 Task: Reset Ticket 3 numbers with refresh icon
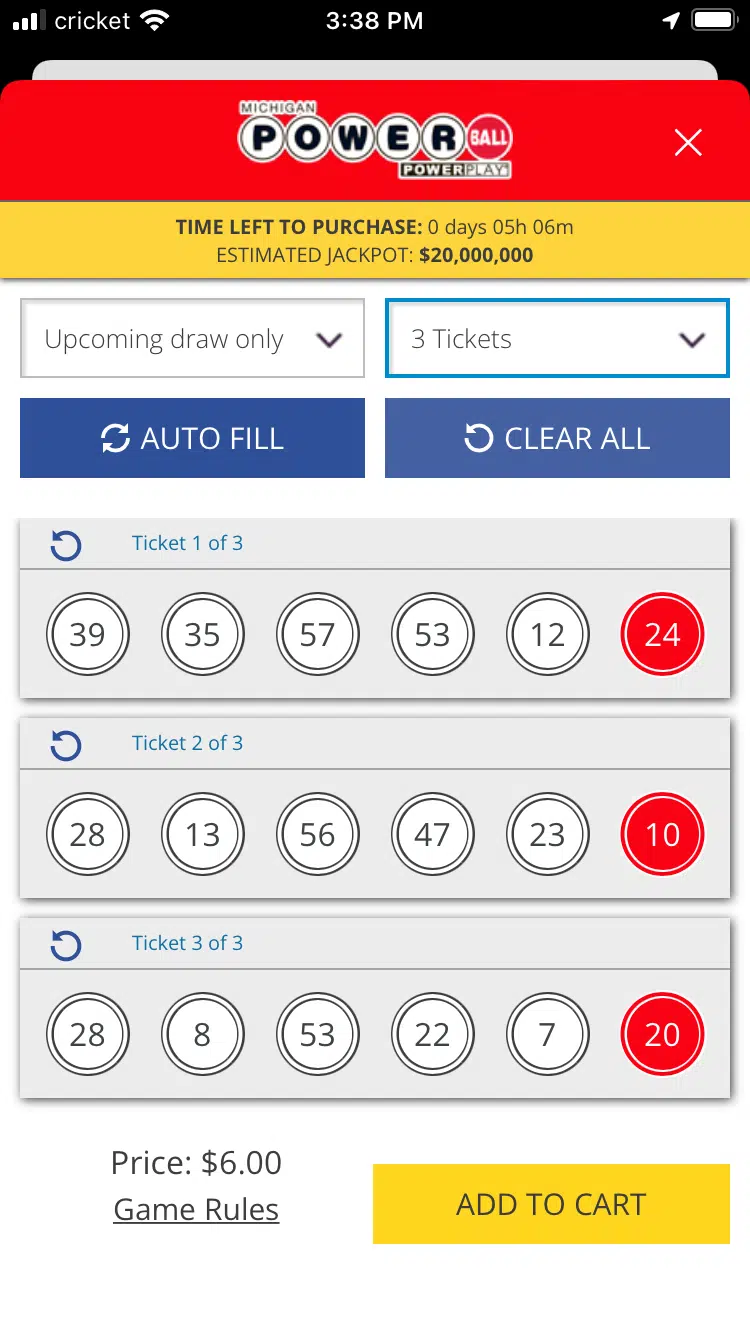tap(66, 945)
